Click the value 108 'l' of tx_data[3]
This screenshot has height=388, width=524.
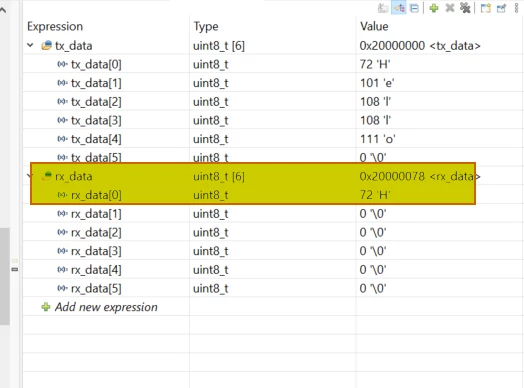click(x=375, y=120)
